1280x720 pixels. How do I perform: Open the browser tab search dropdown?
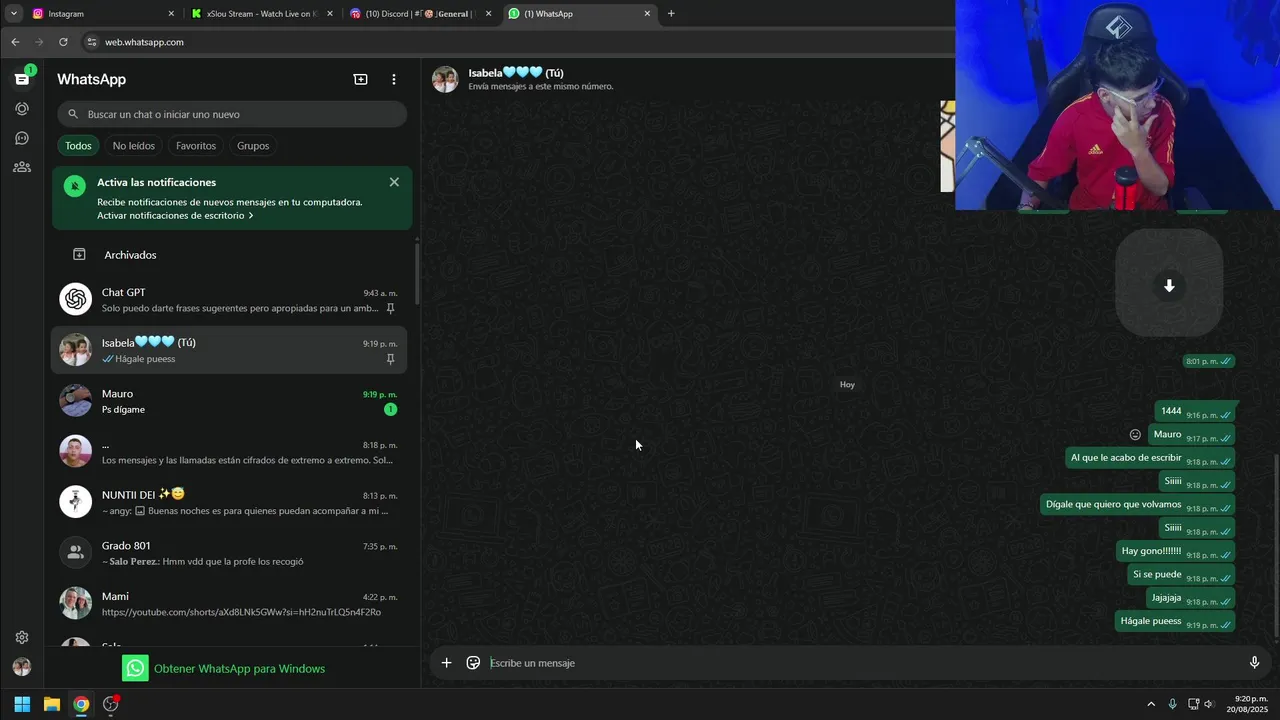pyautogui.click(x=14, y=14)
